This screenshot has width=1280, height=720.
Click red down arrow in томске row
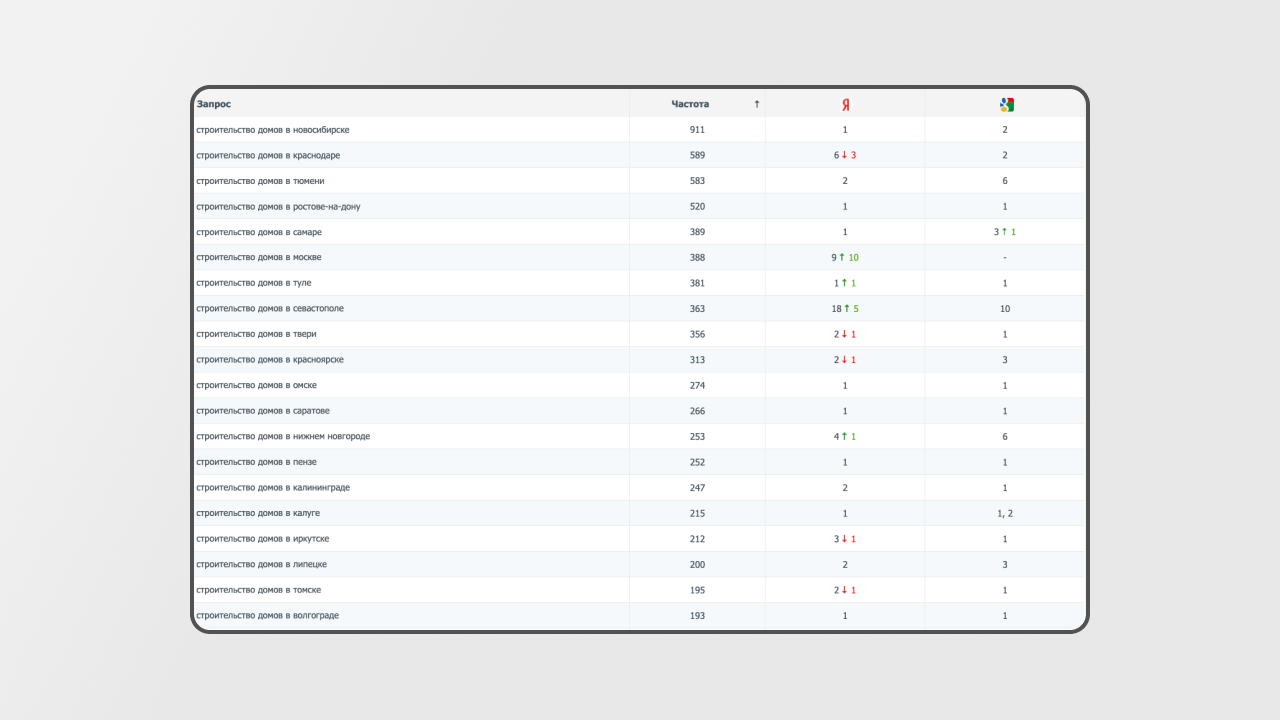(x=844, y=590)
